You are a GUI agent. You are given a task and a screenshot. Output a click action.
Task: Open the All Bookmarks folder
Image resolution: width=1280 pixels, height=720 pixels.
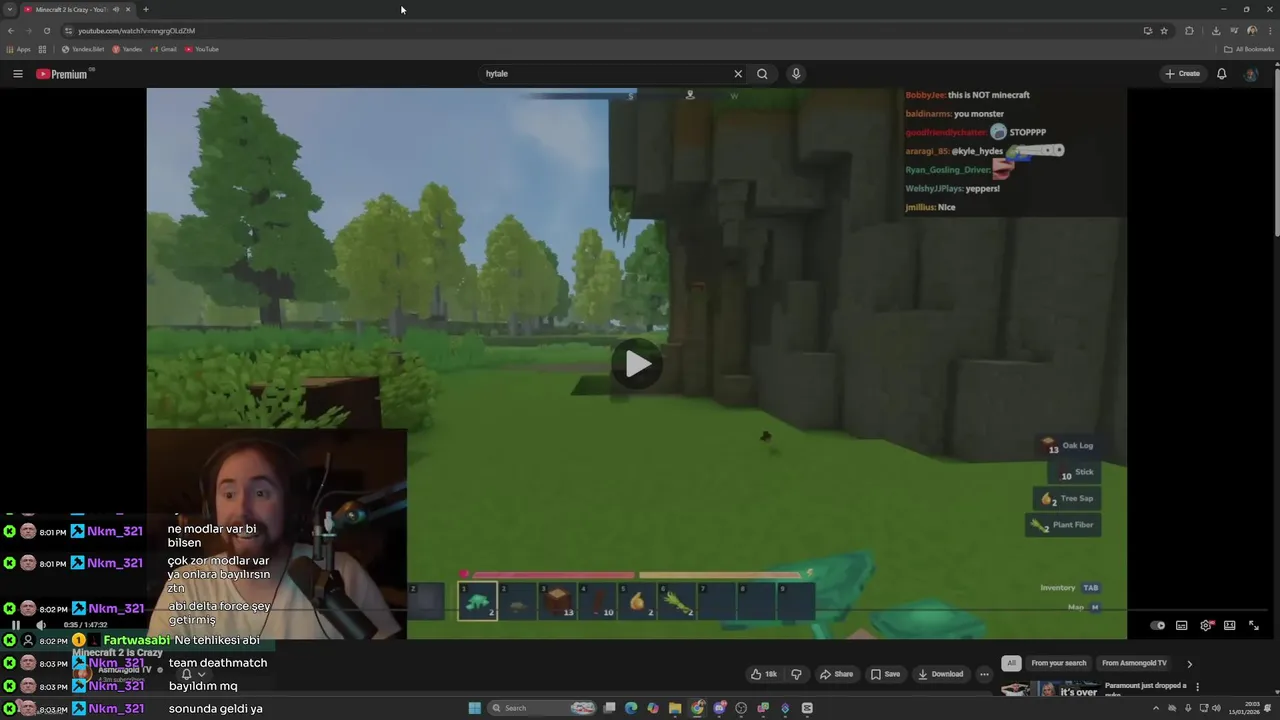click(1249, 49)
